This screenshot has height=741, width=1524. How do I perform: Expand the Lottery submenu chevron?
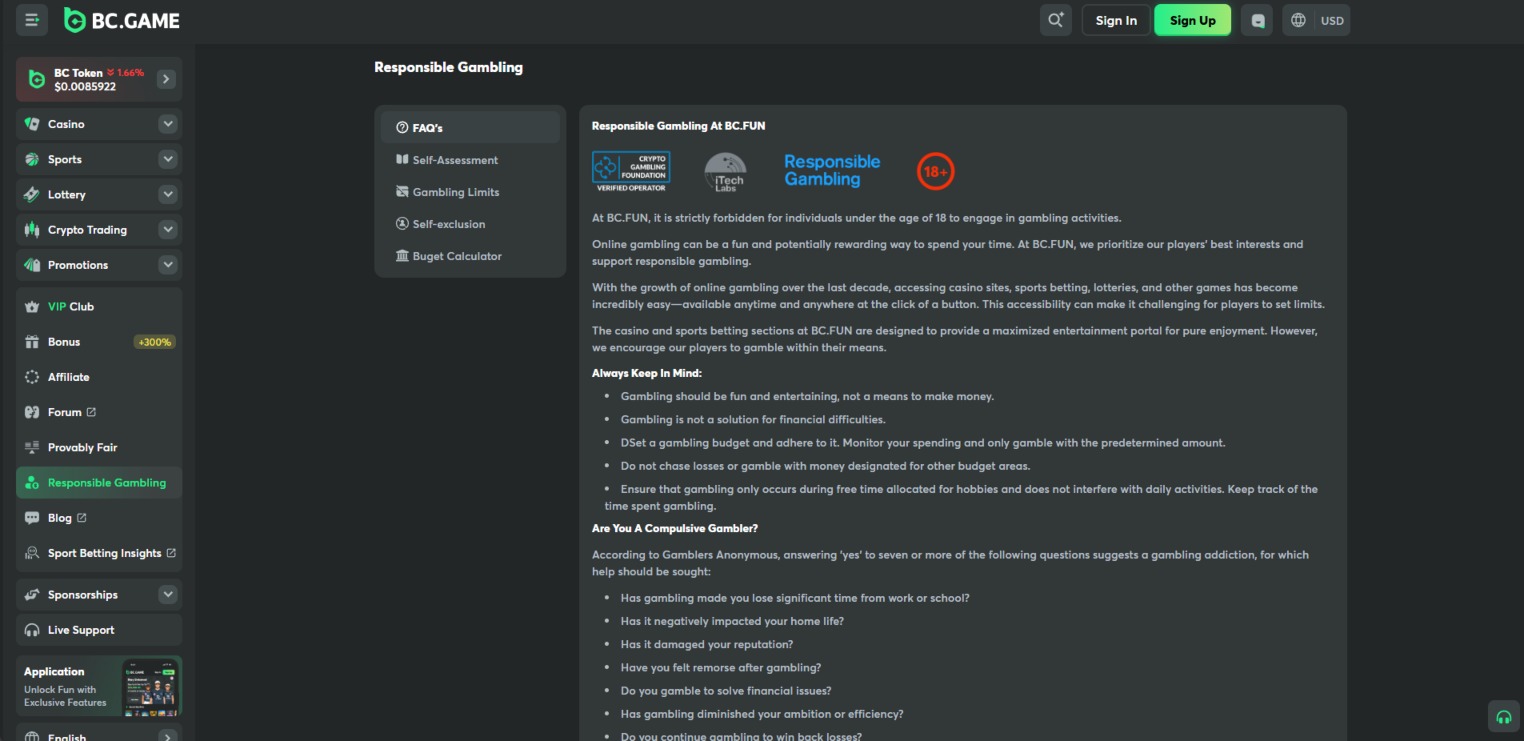(x=168, y=194)
